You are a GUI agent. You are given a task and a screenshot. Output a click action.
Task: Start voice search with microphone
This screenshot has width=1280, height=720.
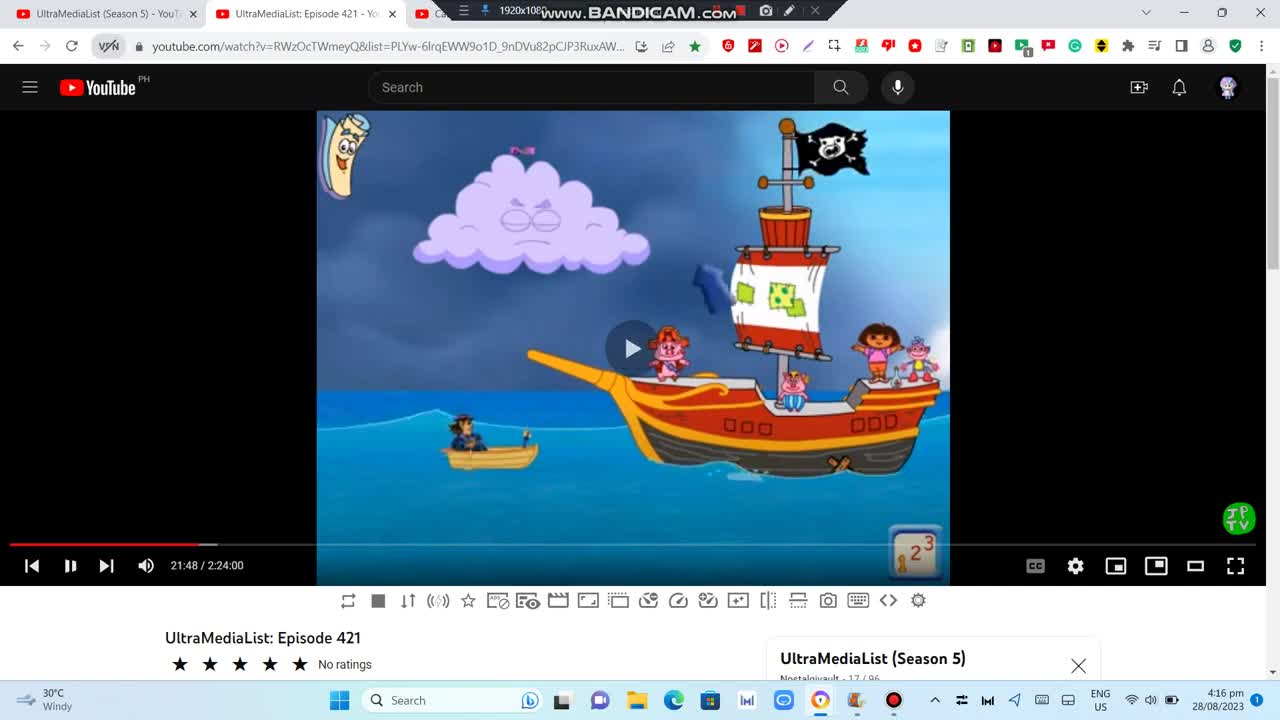click(898, 87)
